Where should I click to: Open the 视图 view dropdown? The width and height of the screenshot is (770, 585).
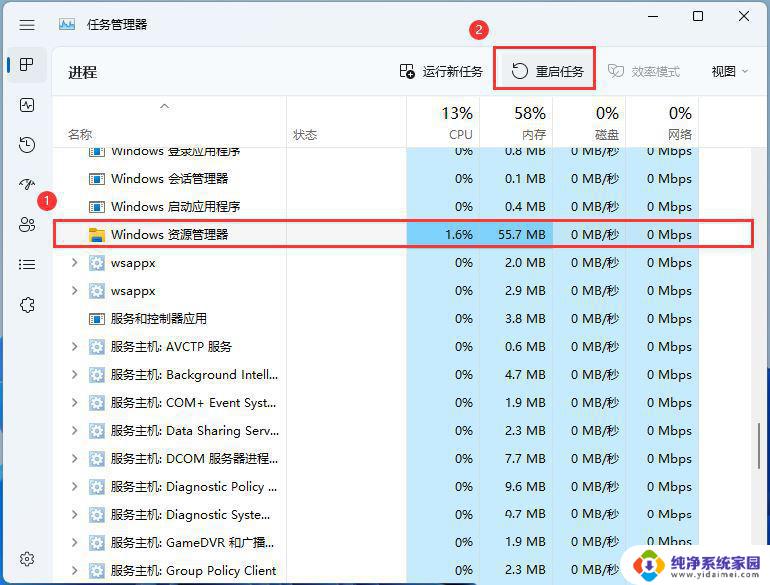(730, 72)
